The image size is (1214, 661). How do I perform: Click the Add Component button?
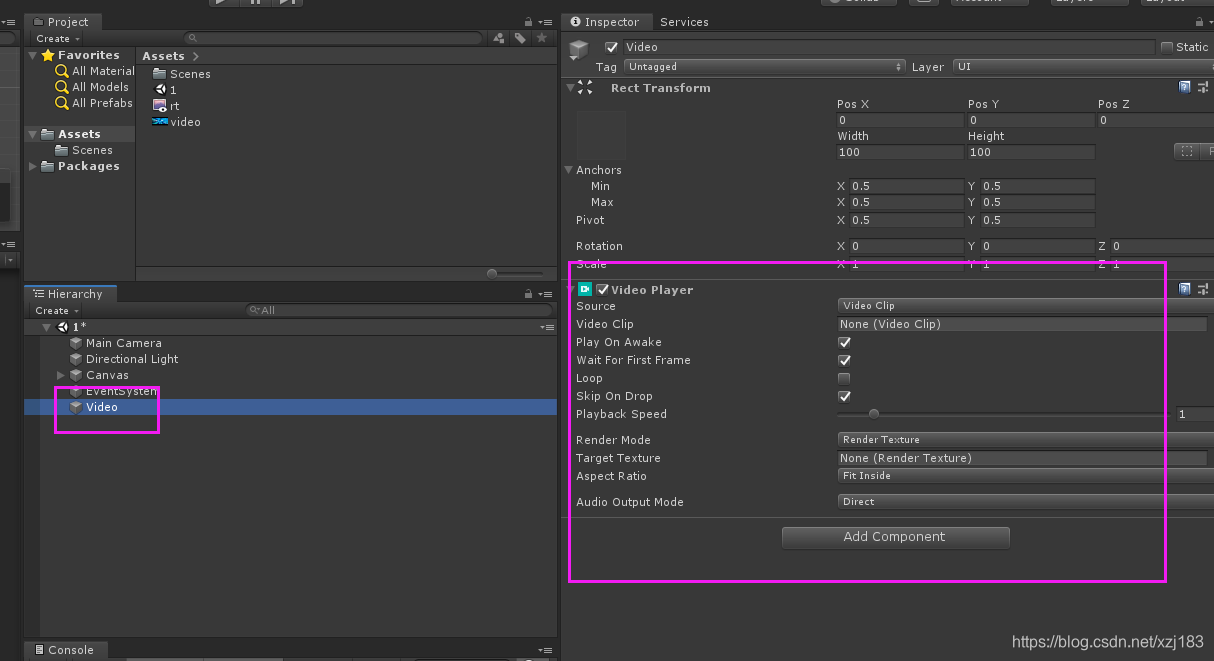click(895, 537)
